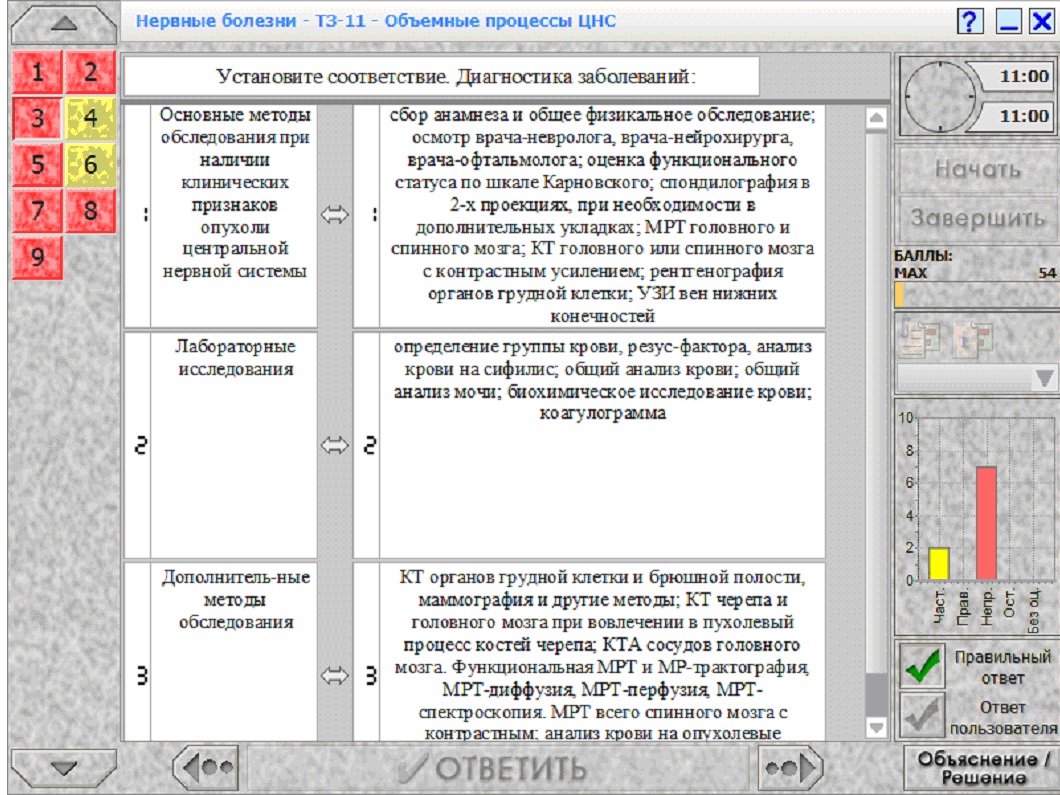The width and height of the screenshot is (1060, 795).
Task: Show the Правильный ответ checkmark
Action: (x=923, y=665)
